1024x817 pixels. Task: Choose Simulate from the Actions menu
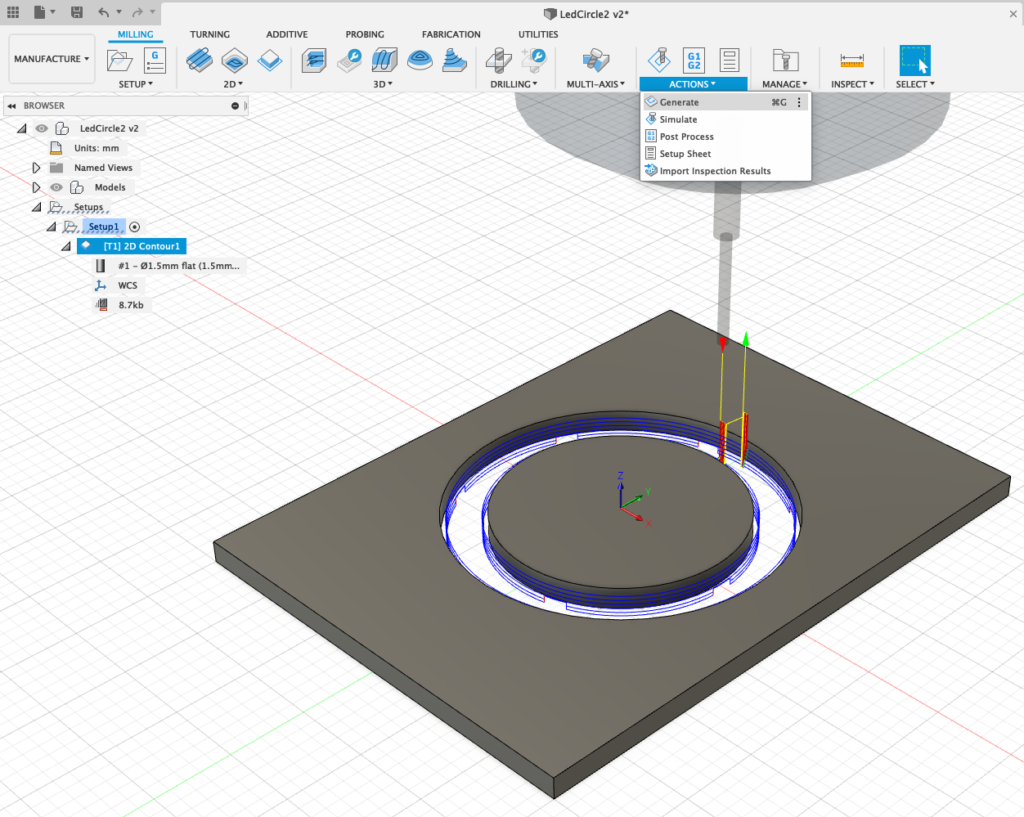[x=725, y=120]
